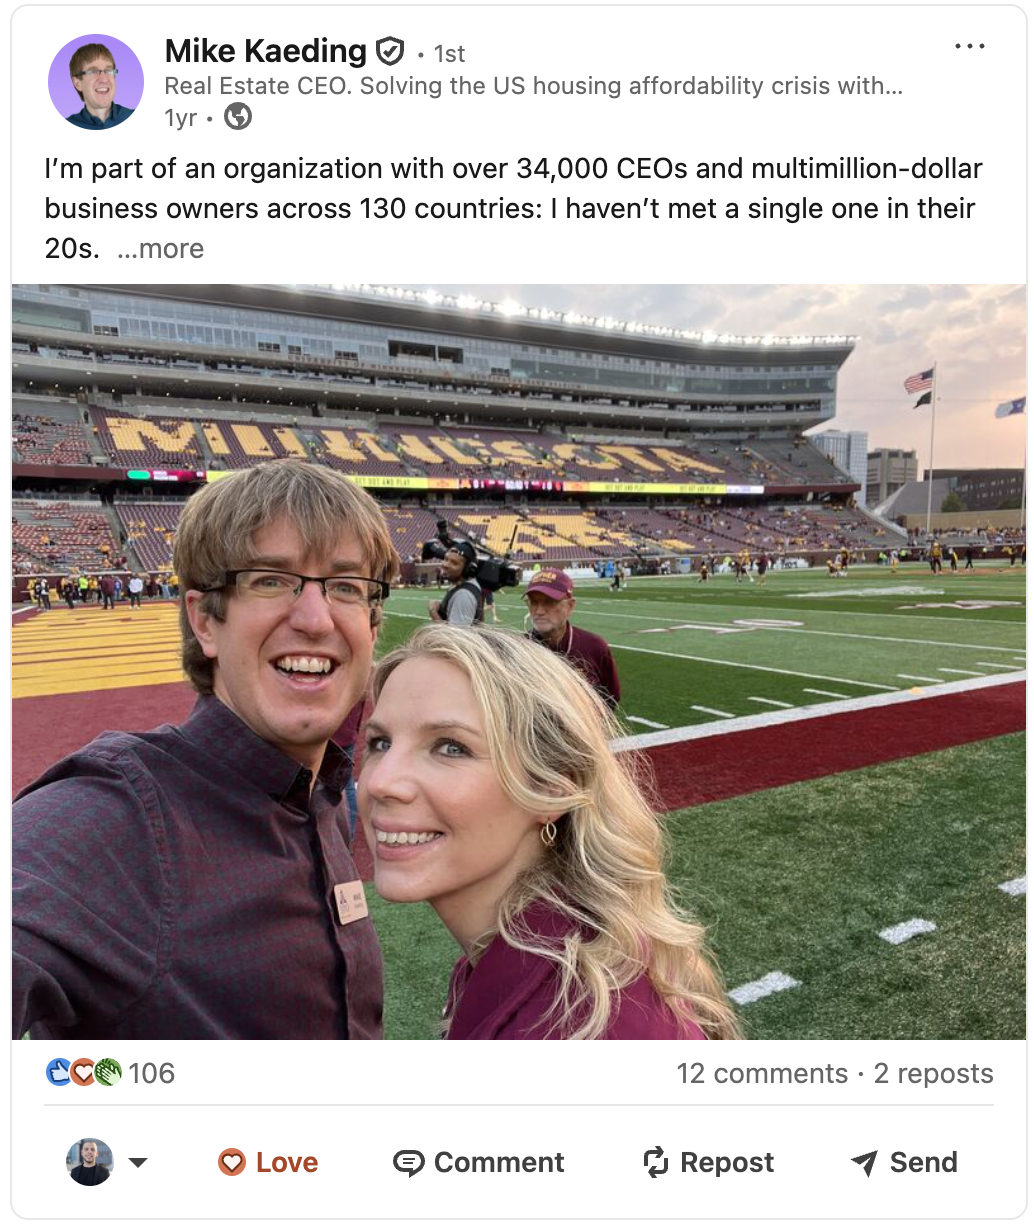Viewport: 1034px width, 1226px height.
Task: Click the heart reaction icon near count
Action: click(x=83, y=1073)
